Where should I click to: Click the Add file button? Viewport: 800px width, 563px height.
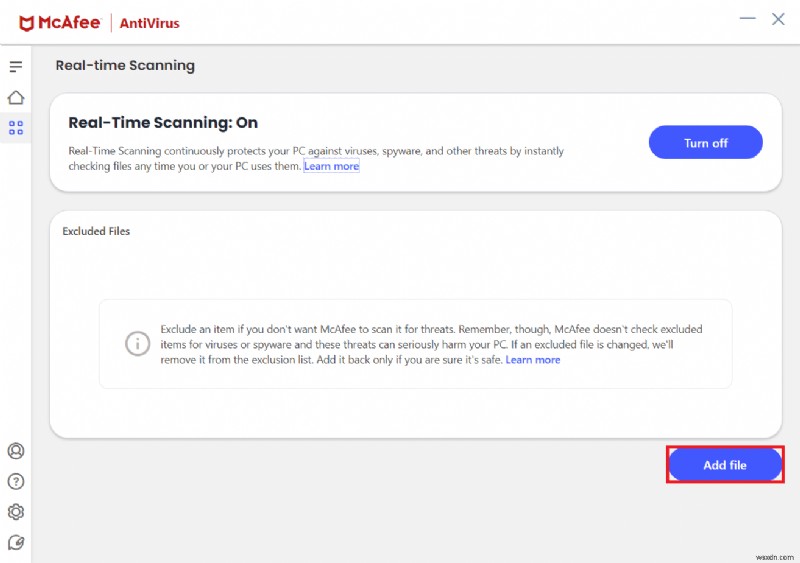(725, 465)
